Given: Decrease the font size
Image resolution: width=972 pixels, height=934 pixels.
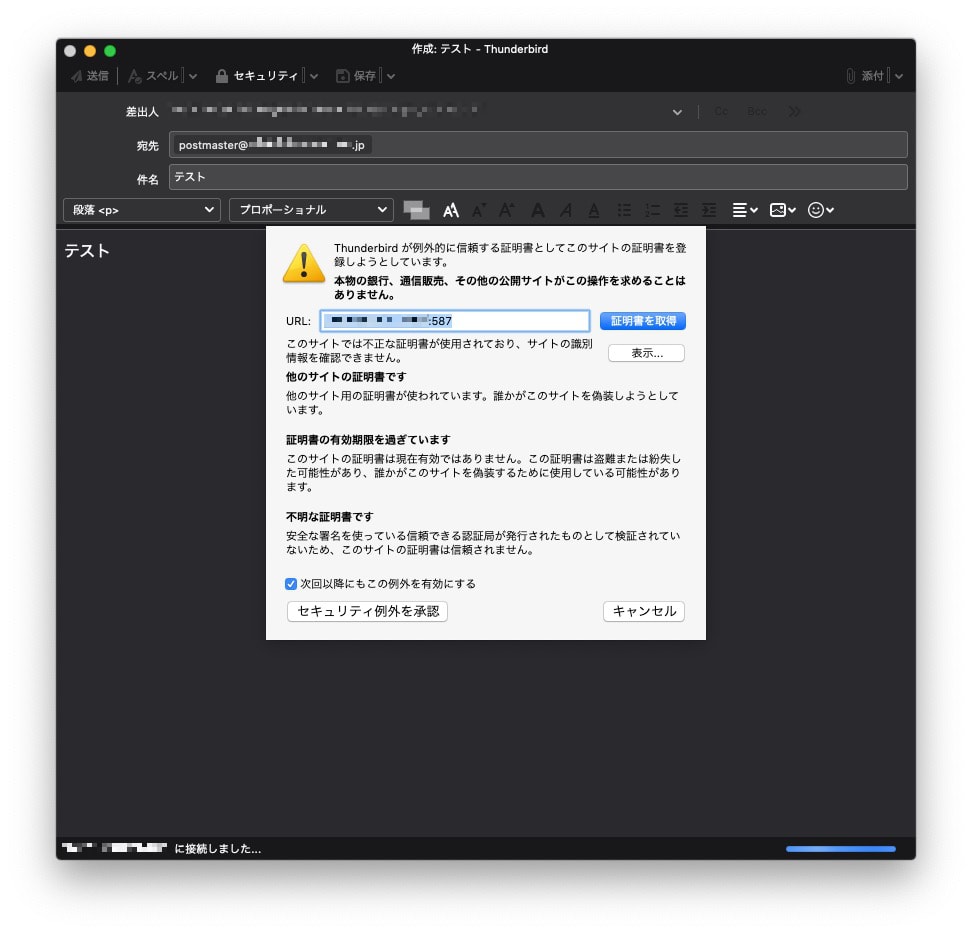Looking at the screenshot, I should click(x=479, y=210).
